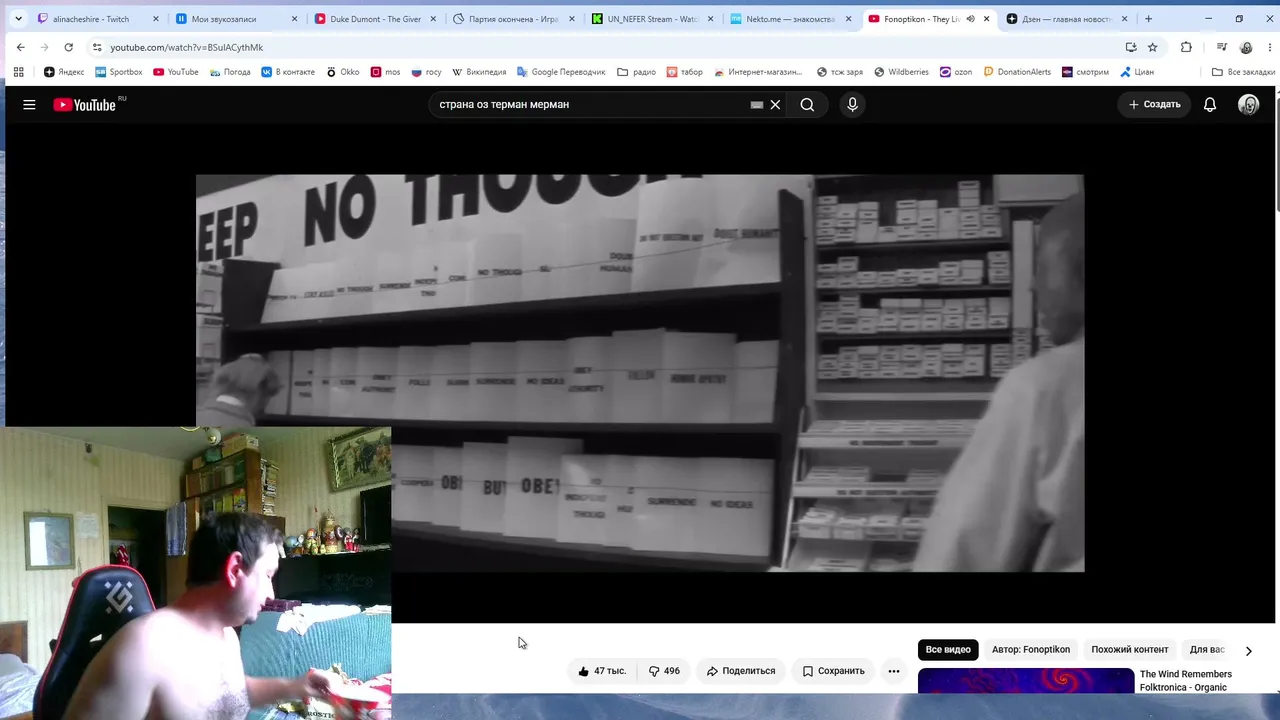
Task: Switch to alinacheshire - Twitch tab
Action: click(98, 19)
